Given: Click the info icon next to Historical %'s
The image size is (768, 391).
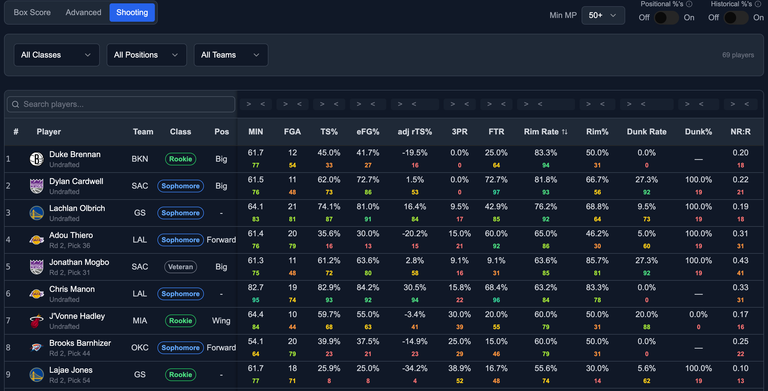Looking at the screenshot, I should click(759, 4).
